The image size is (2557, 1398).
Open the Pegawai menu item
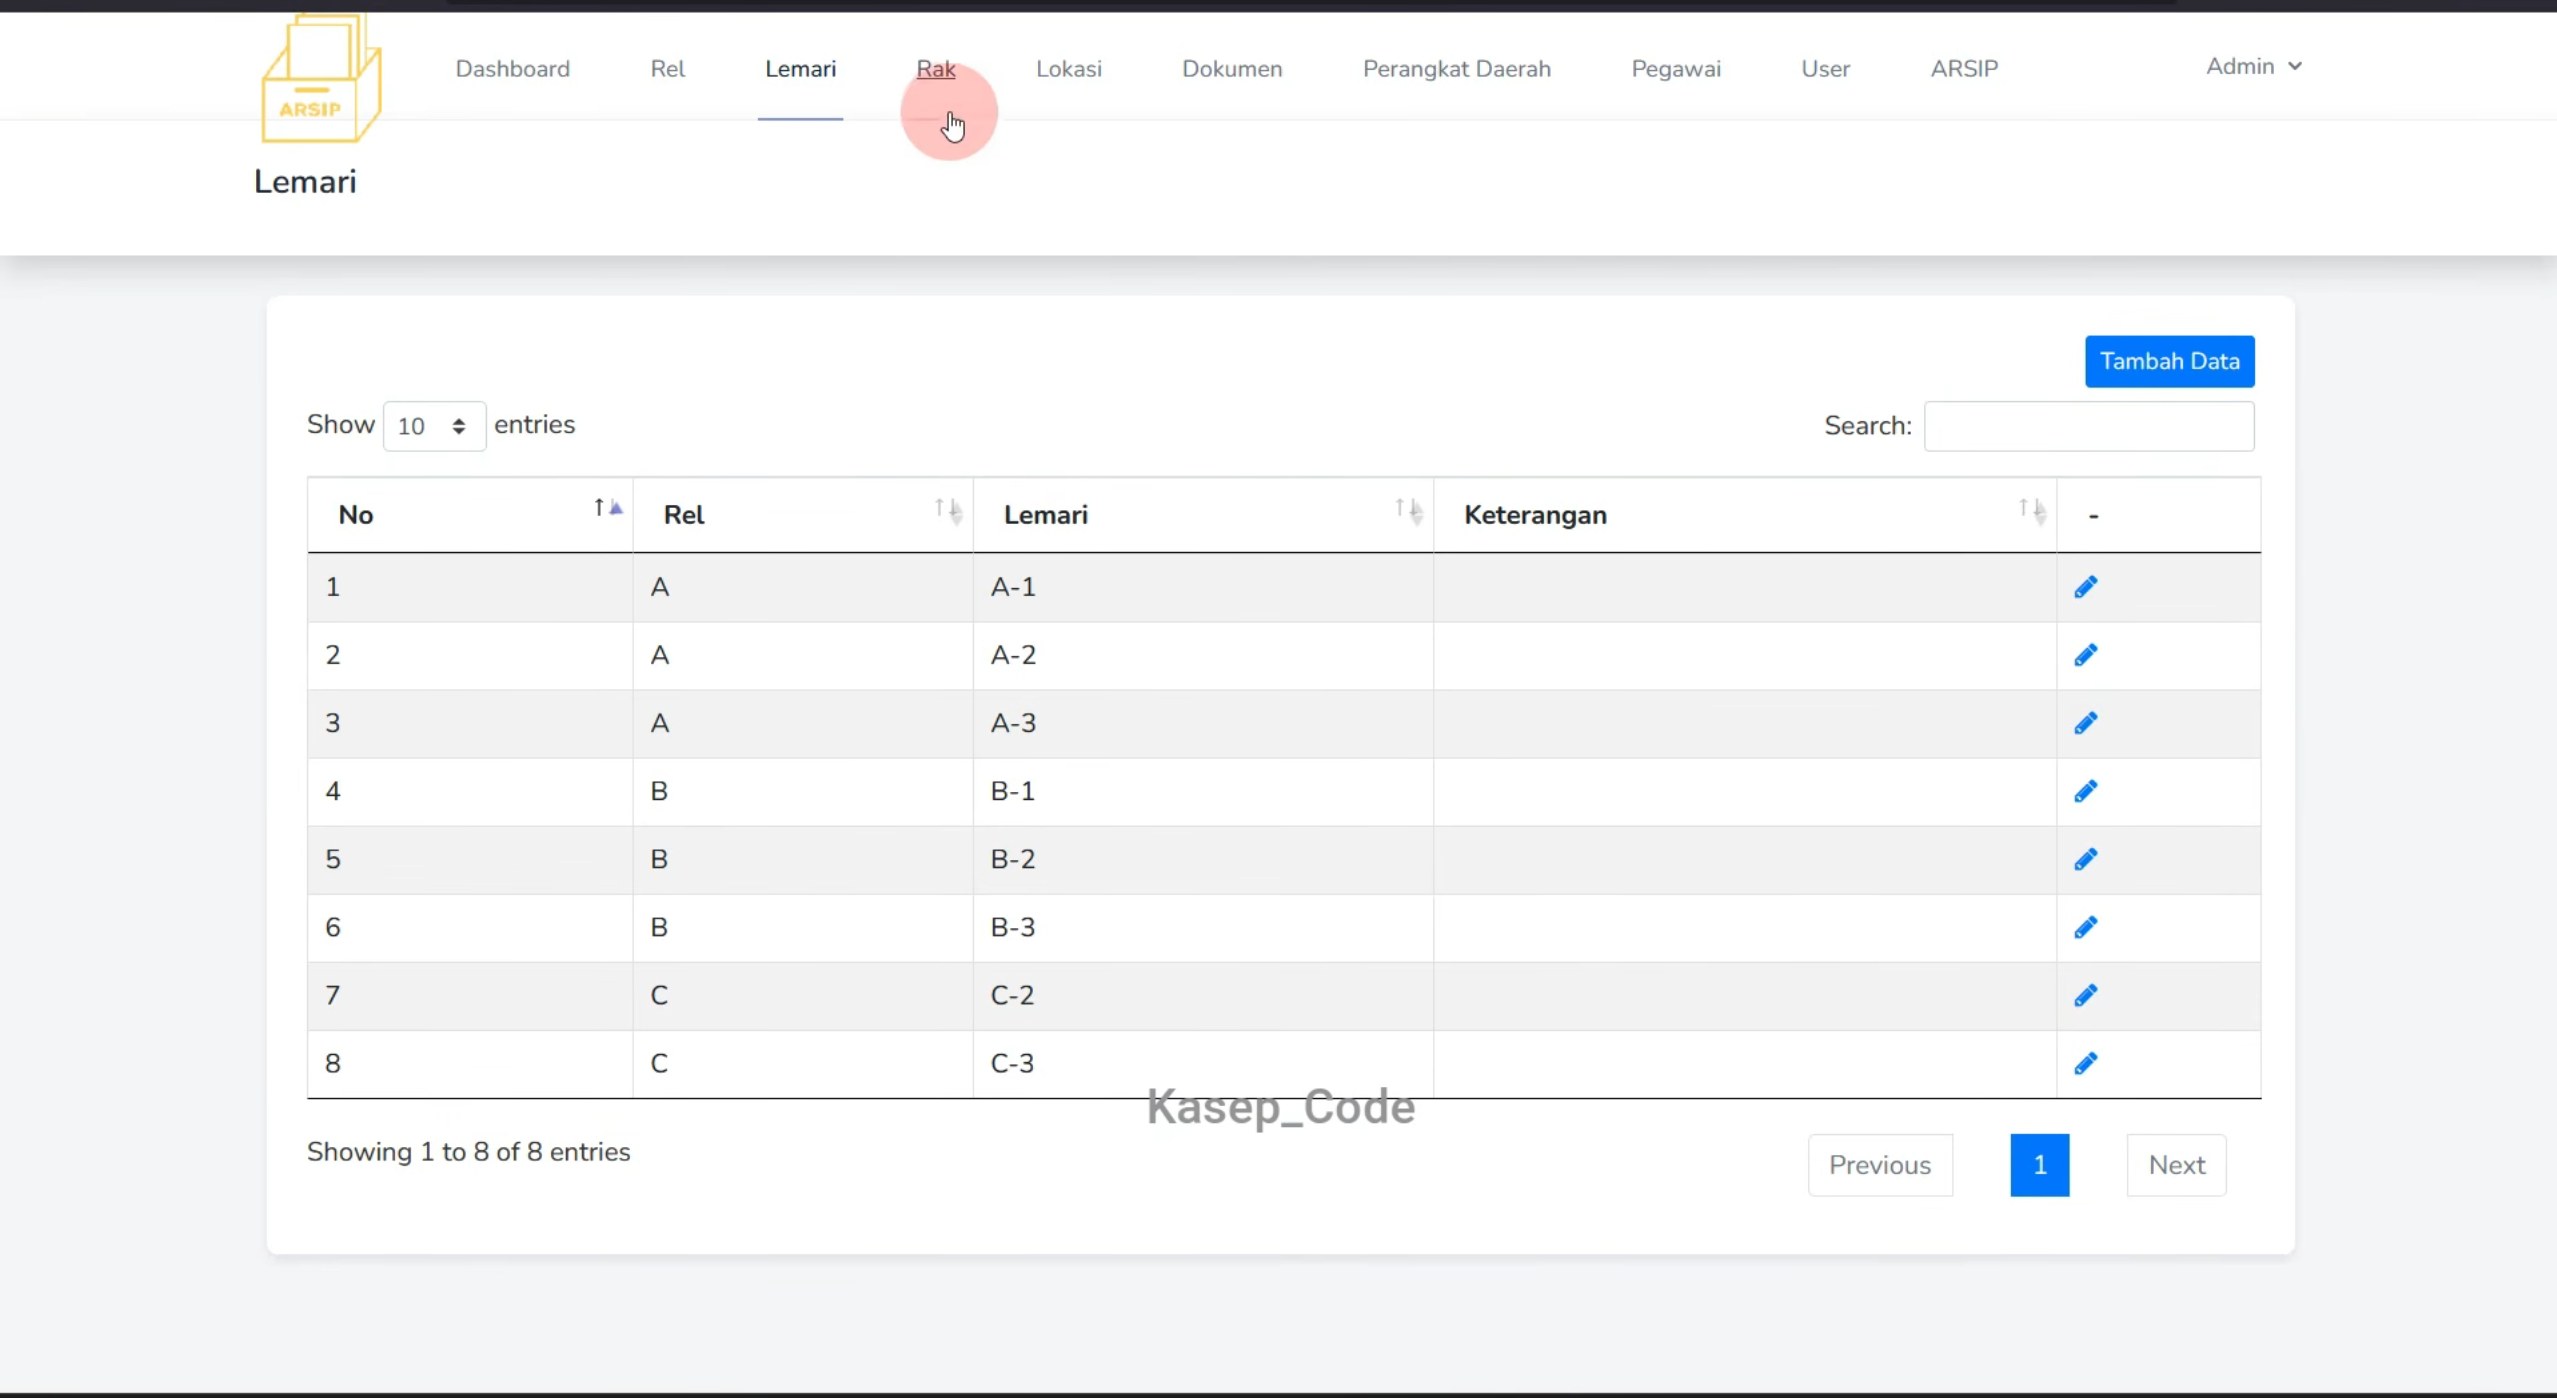[x=1676, y=69]
